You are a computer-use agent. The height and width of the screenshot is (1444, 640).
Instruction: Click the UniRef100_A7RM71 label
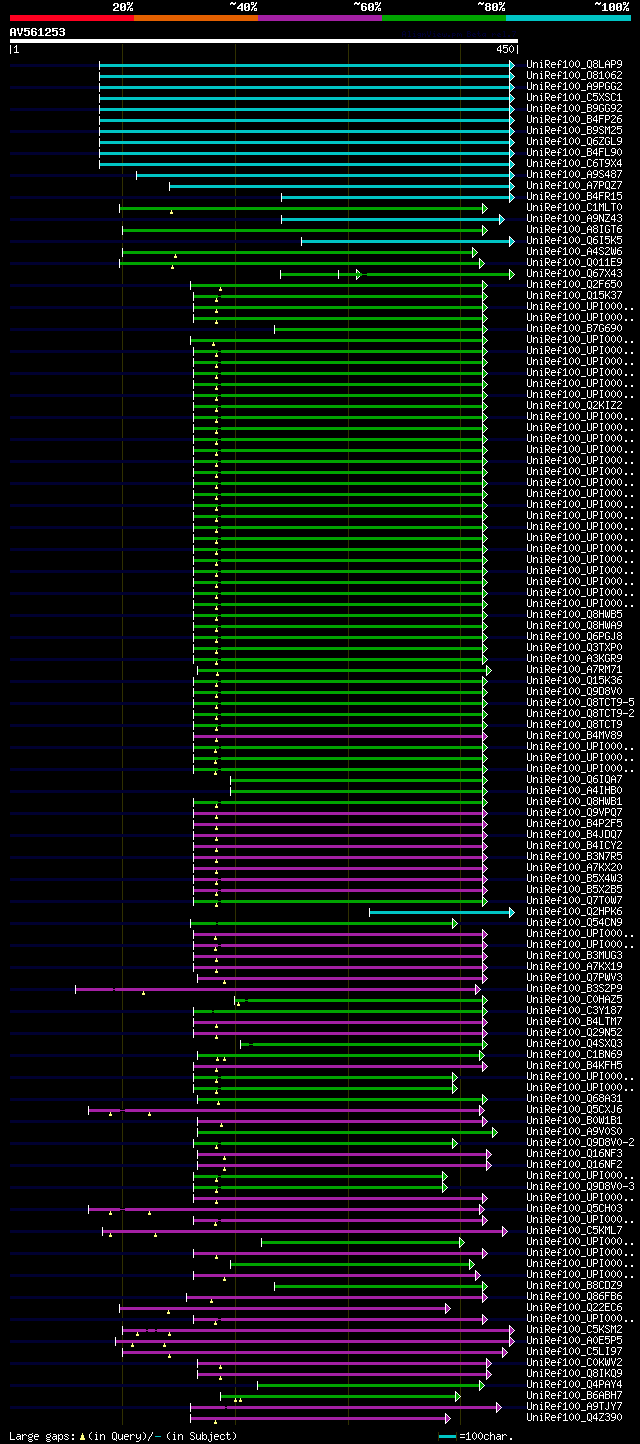tap(574, 670)
